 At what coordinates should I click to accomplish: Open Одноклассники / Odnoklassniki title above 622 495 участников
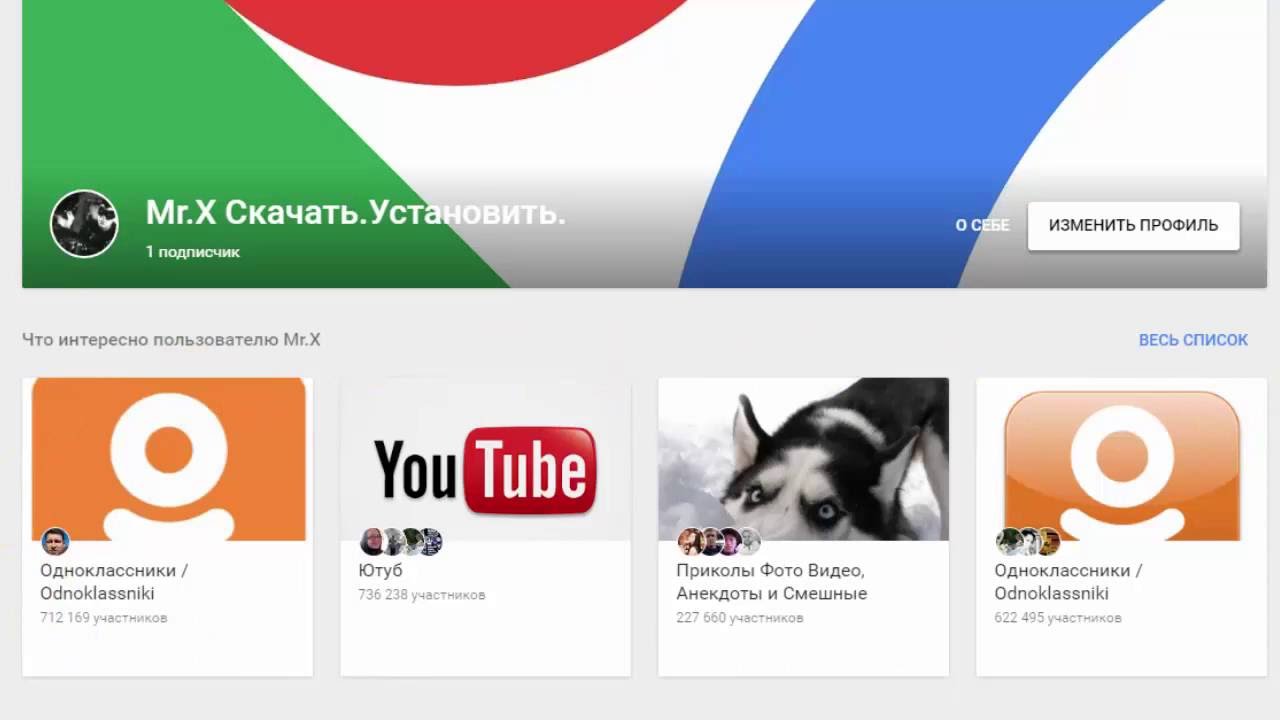pos(1068,582)
